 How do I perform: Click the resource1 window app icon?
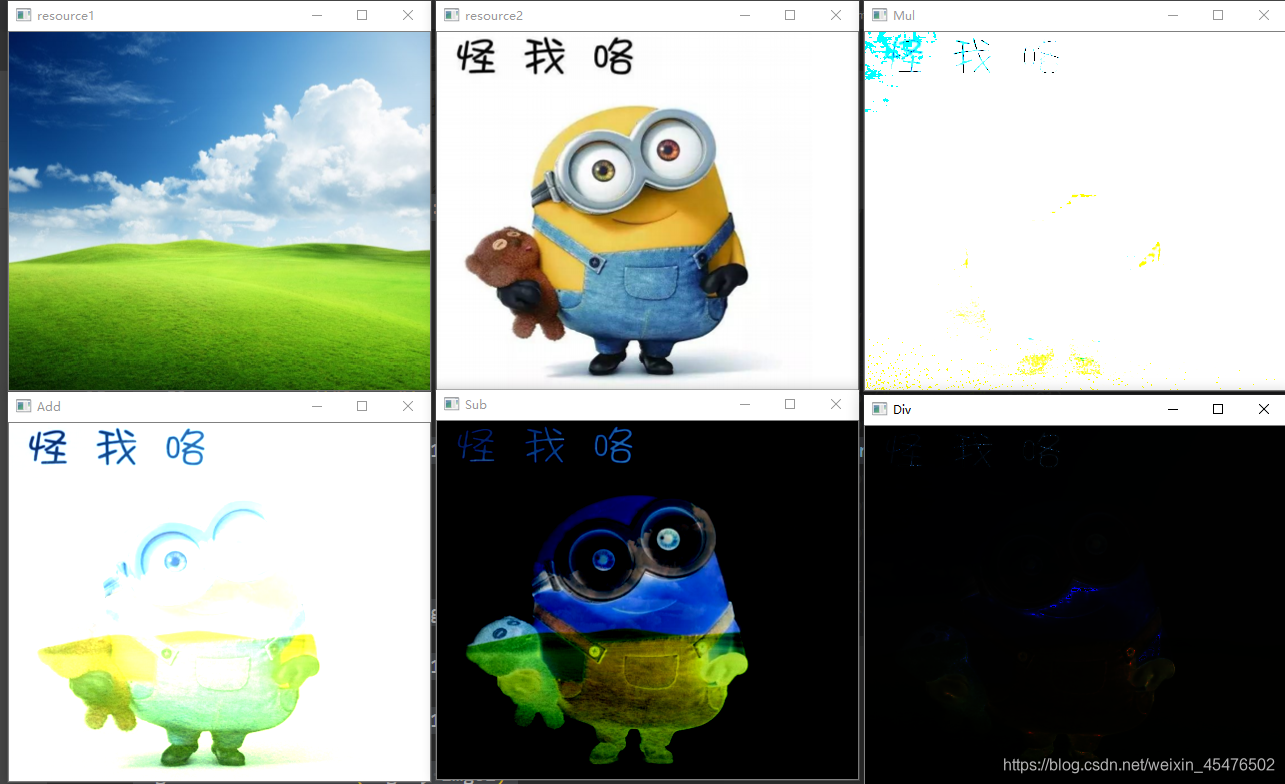click(24, 16)
